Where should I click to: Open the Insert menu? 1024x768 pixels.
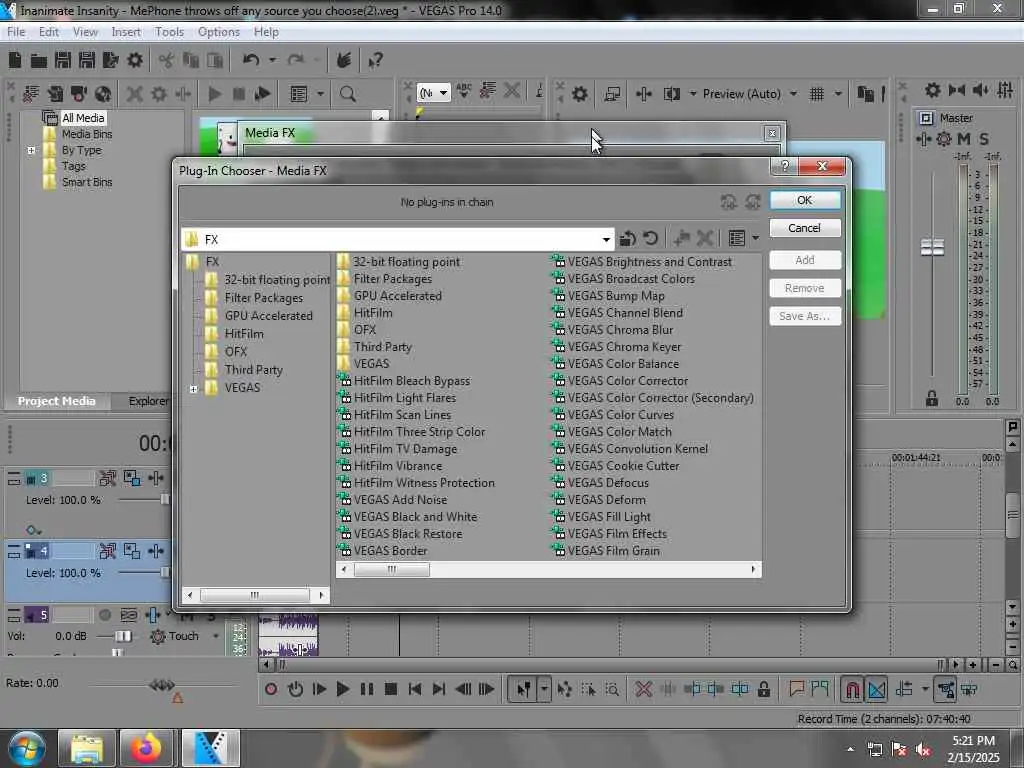coord(126,32)
